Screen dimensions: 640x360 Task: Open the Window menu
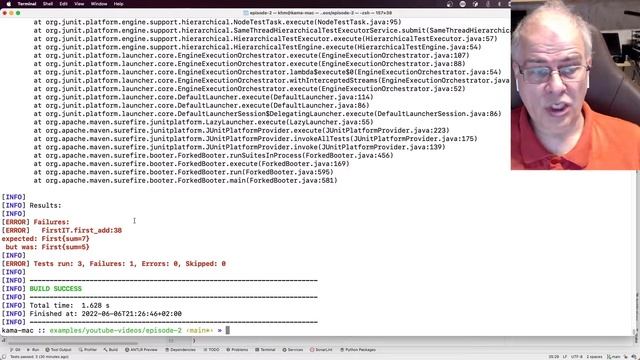[x=99, y=4]
